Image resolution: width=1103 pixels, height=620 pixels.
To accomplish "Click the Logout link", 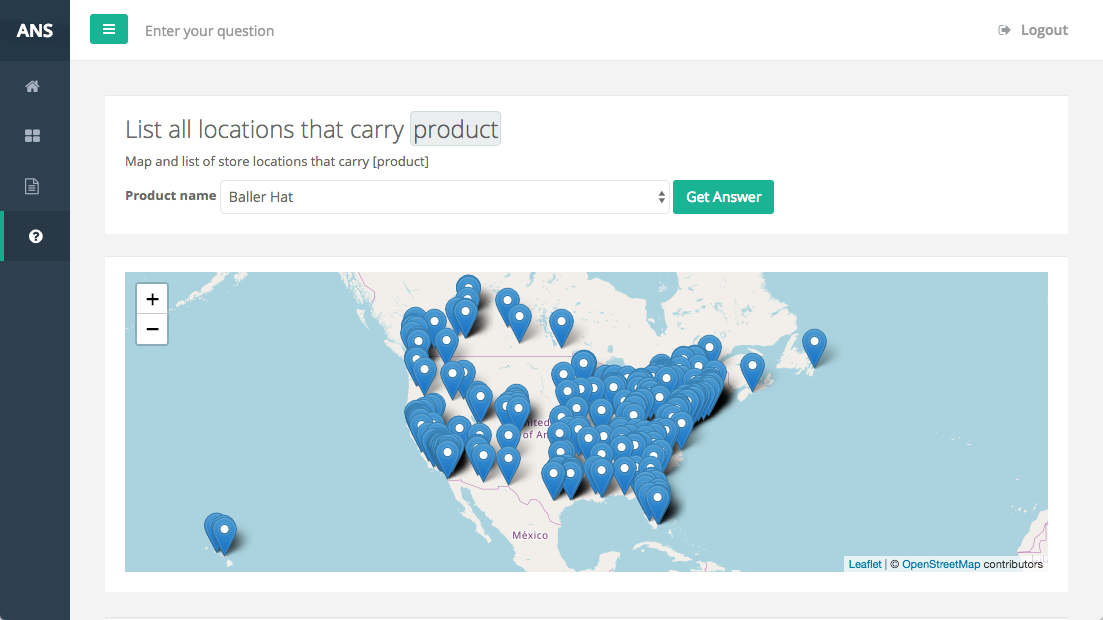I will click(x=1043, y=30).
